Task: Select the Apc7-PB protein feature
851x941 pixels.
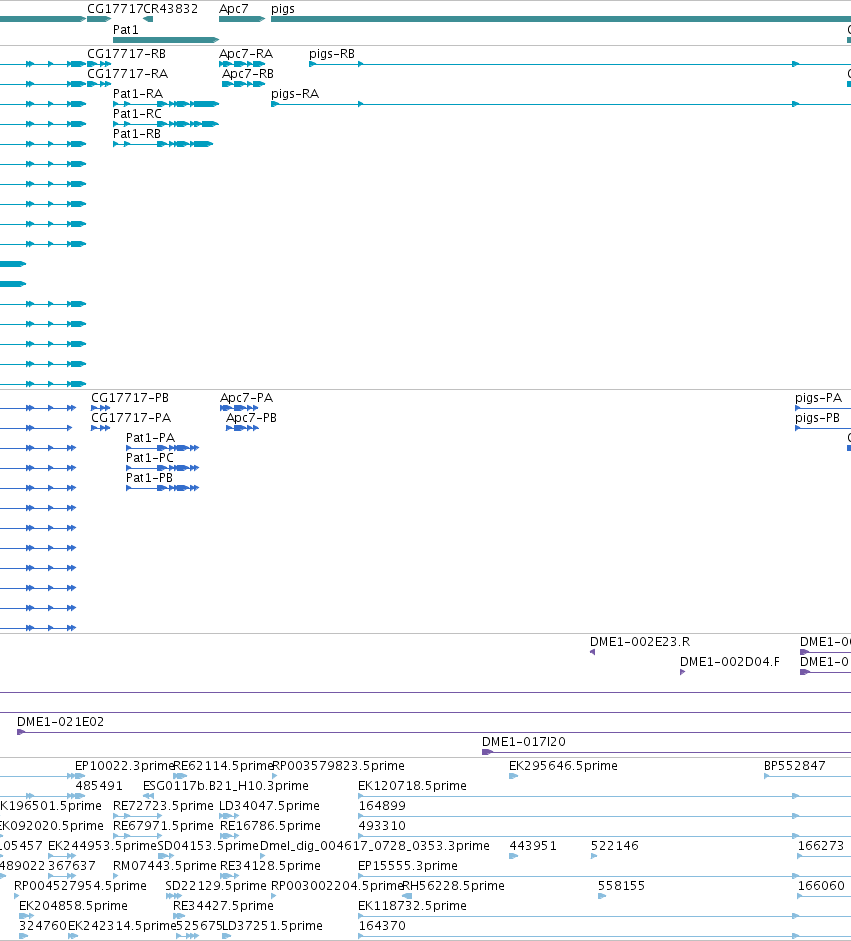Action: (242, 428)
